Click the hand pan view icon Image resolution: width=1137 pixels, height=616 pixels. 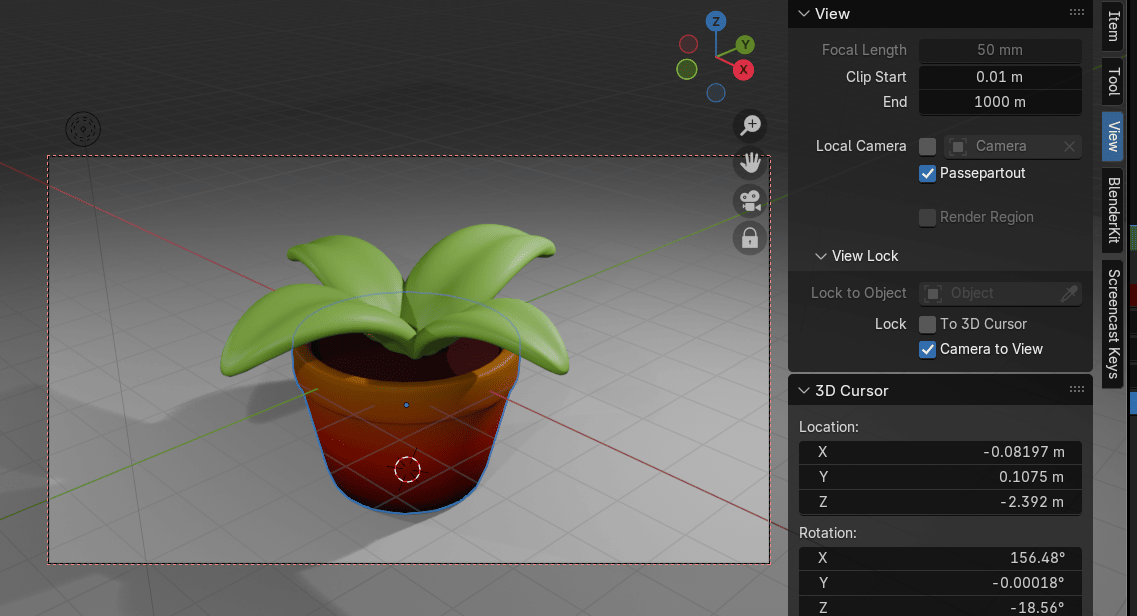click(x=750, y=162)
